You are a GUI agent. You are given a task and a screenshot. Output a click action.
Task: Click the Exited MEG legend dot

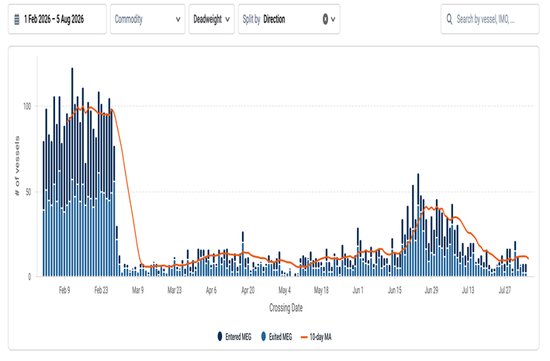pos(264,336)
